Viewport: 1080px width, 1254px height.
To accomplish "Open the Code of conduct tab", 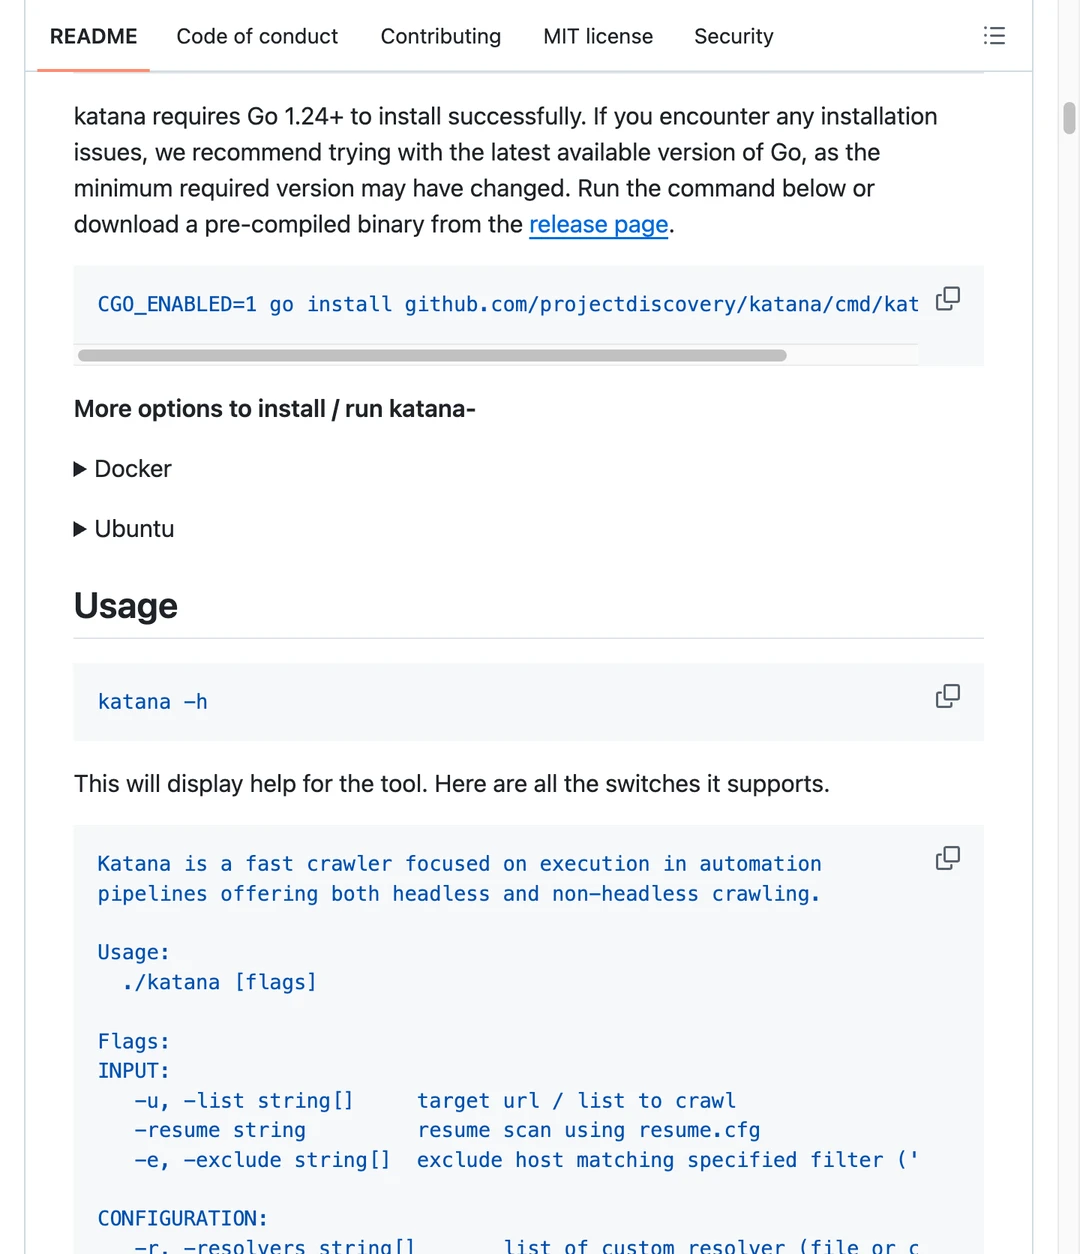I will [x=257, y=36].
